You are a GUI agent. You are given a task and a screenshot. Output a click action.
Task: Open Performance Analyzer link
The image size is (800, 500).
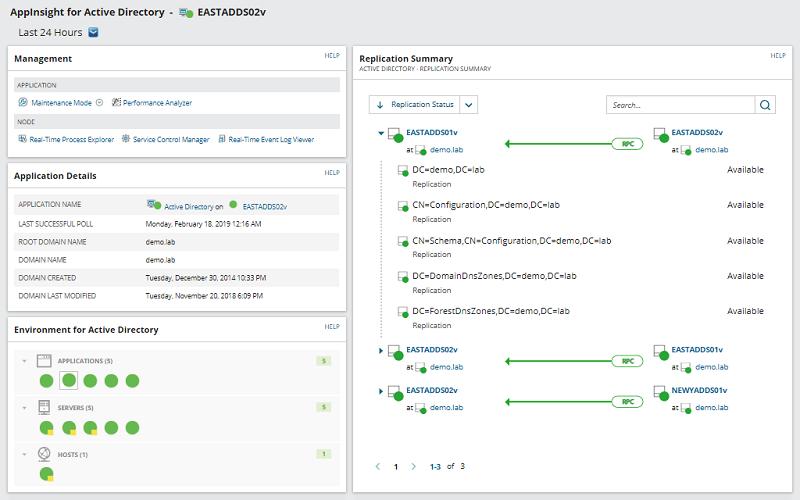click(x=157, y=103)
